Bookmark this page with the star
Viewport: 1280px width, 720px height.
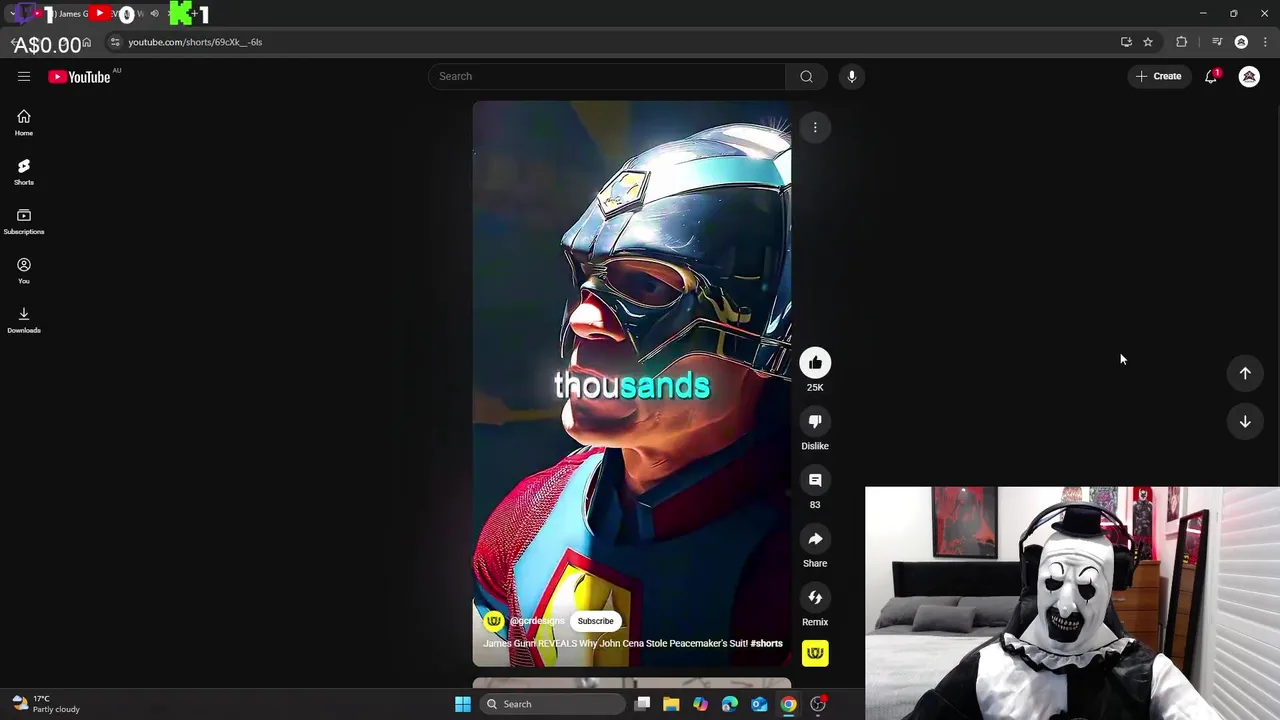(1148, 42)
